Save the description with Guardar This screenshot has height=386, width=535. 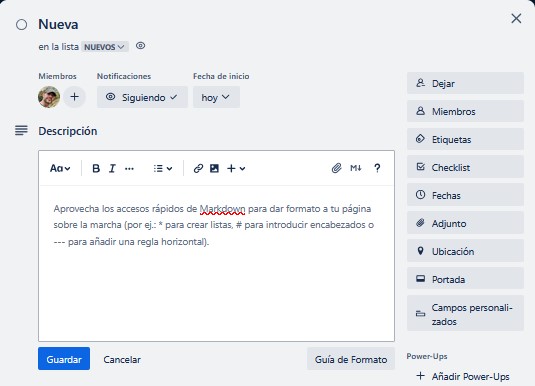tap(64, 359)
